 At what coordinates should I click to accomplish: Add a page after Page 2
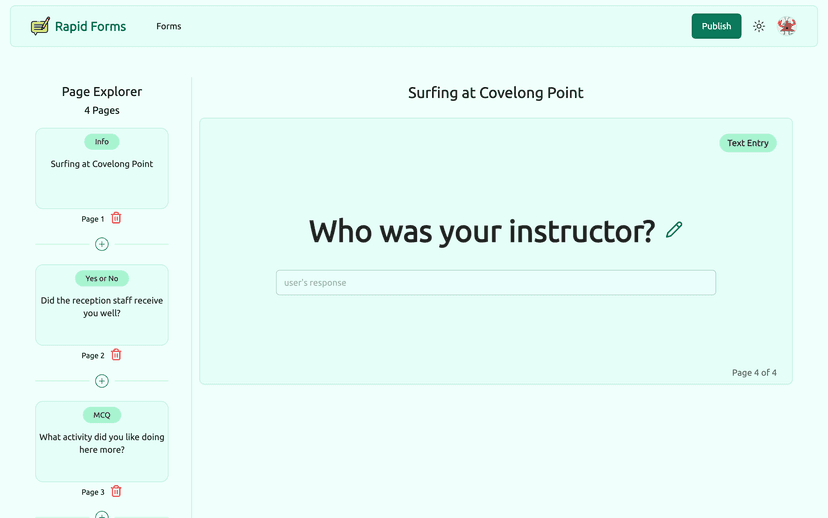click(102, 381)
